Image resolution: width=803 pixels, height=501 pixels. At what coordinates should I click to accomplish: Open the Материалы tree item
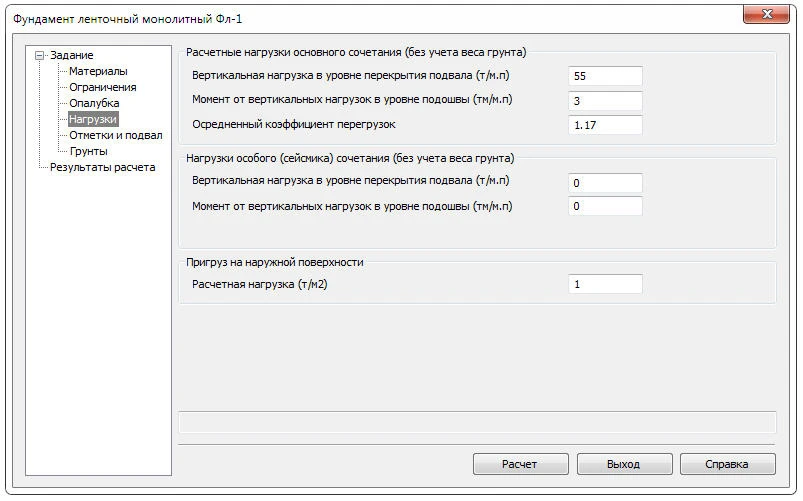click(98, 72)
